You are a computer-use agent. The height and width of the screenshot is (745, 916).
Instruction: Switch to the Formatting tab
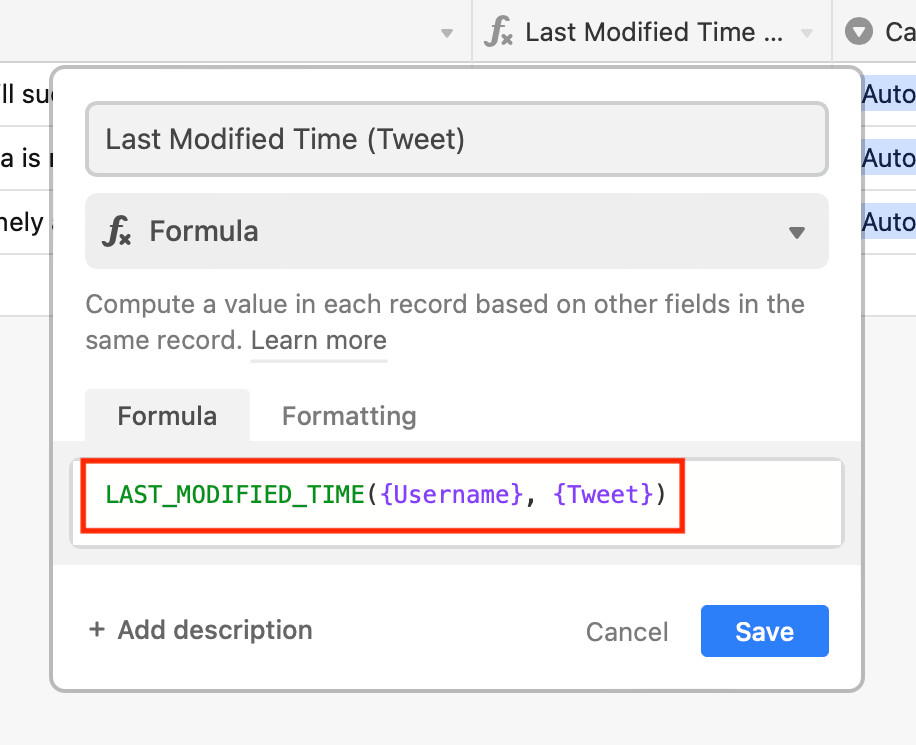(x=349, y=416)
